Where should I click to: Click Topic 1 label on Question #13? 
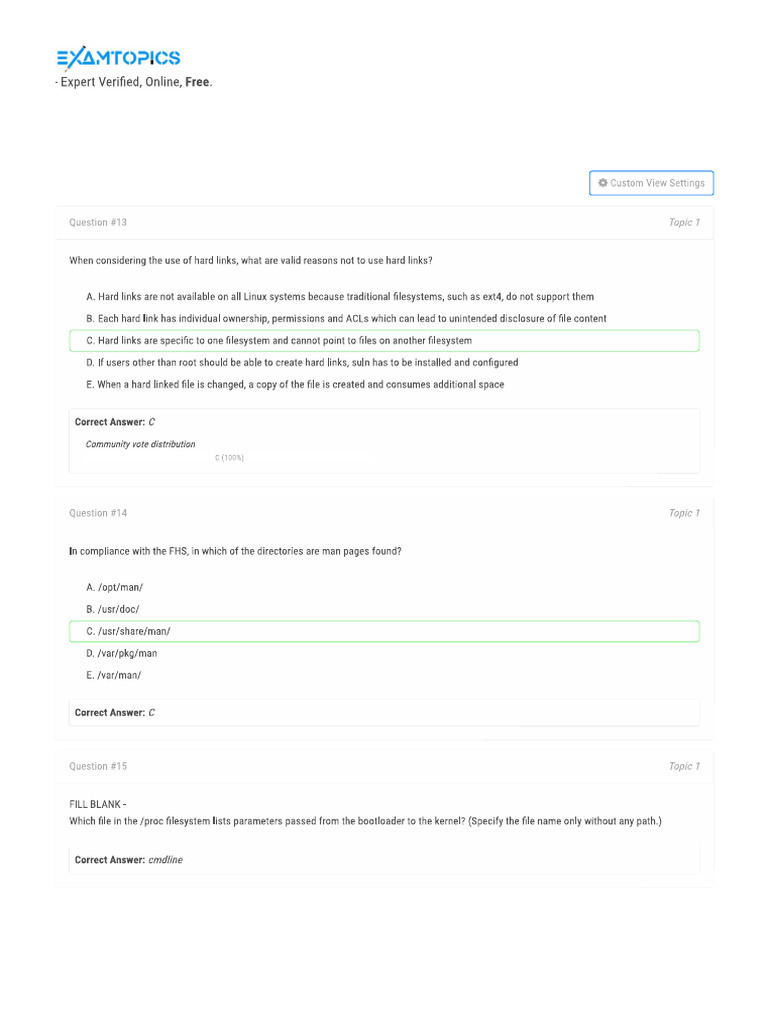[684, 223]
